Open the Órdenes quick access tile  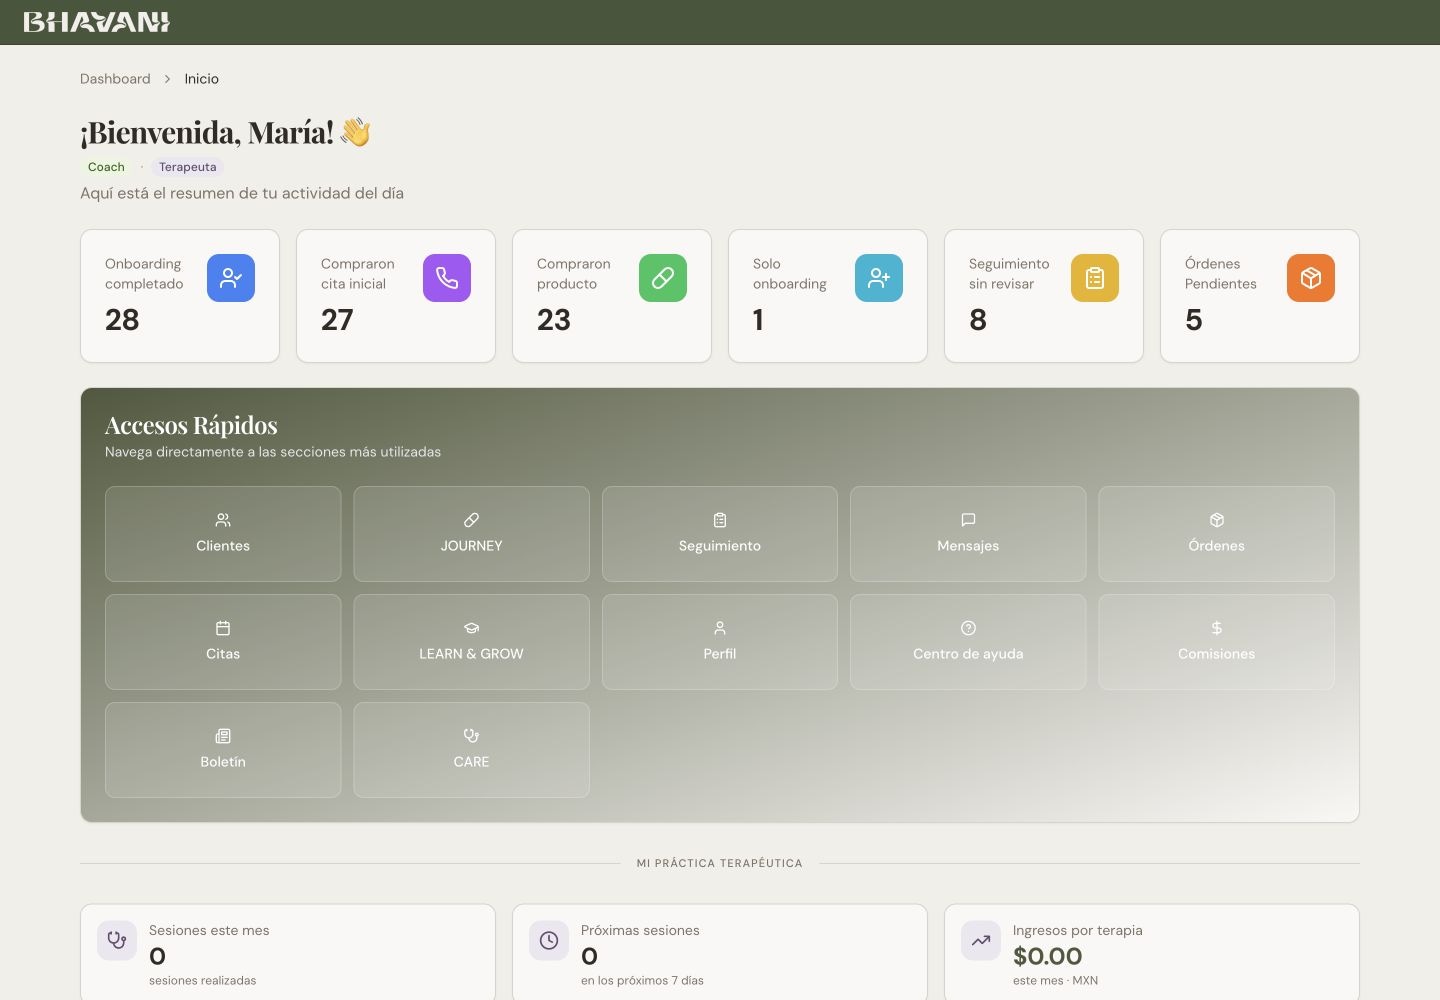click(x=1217, y=534)
